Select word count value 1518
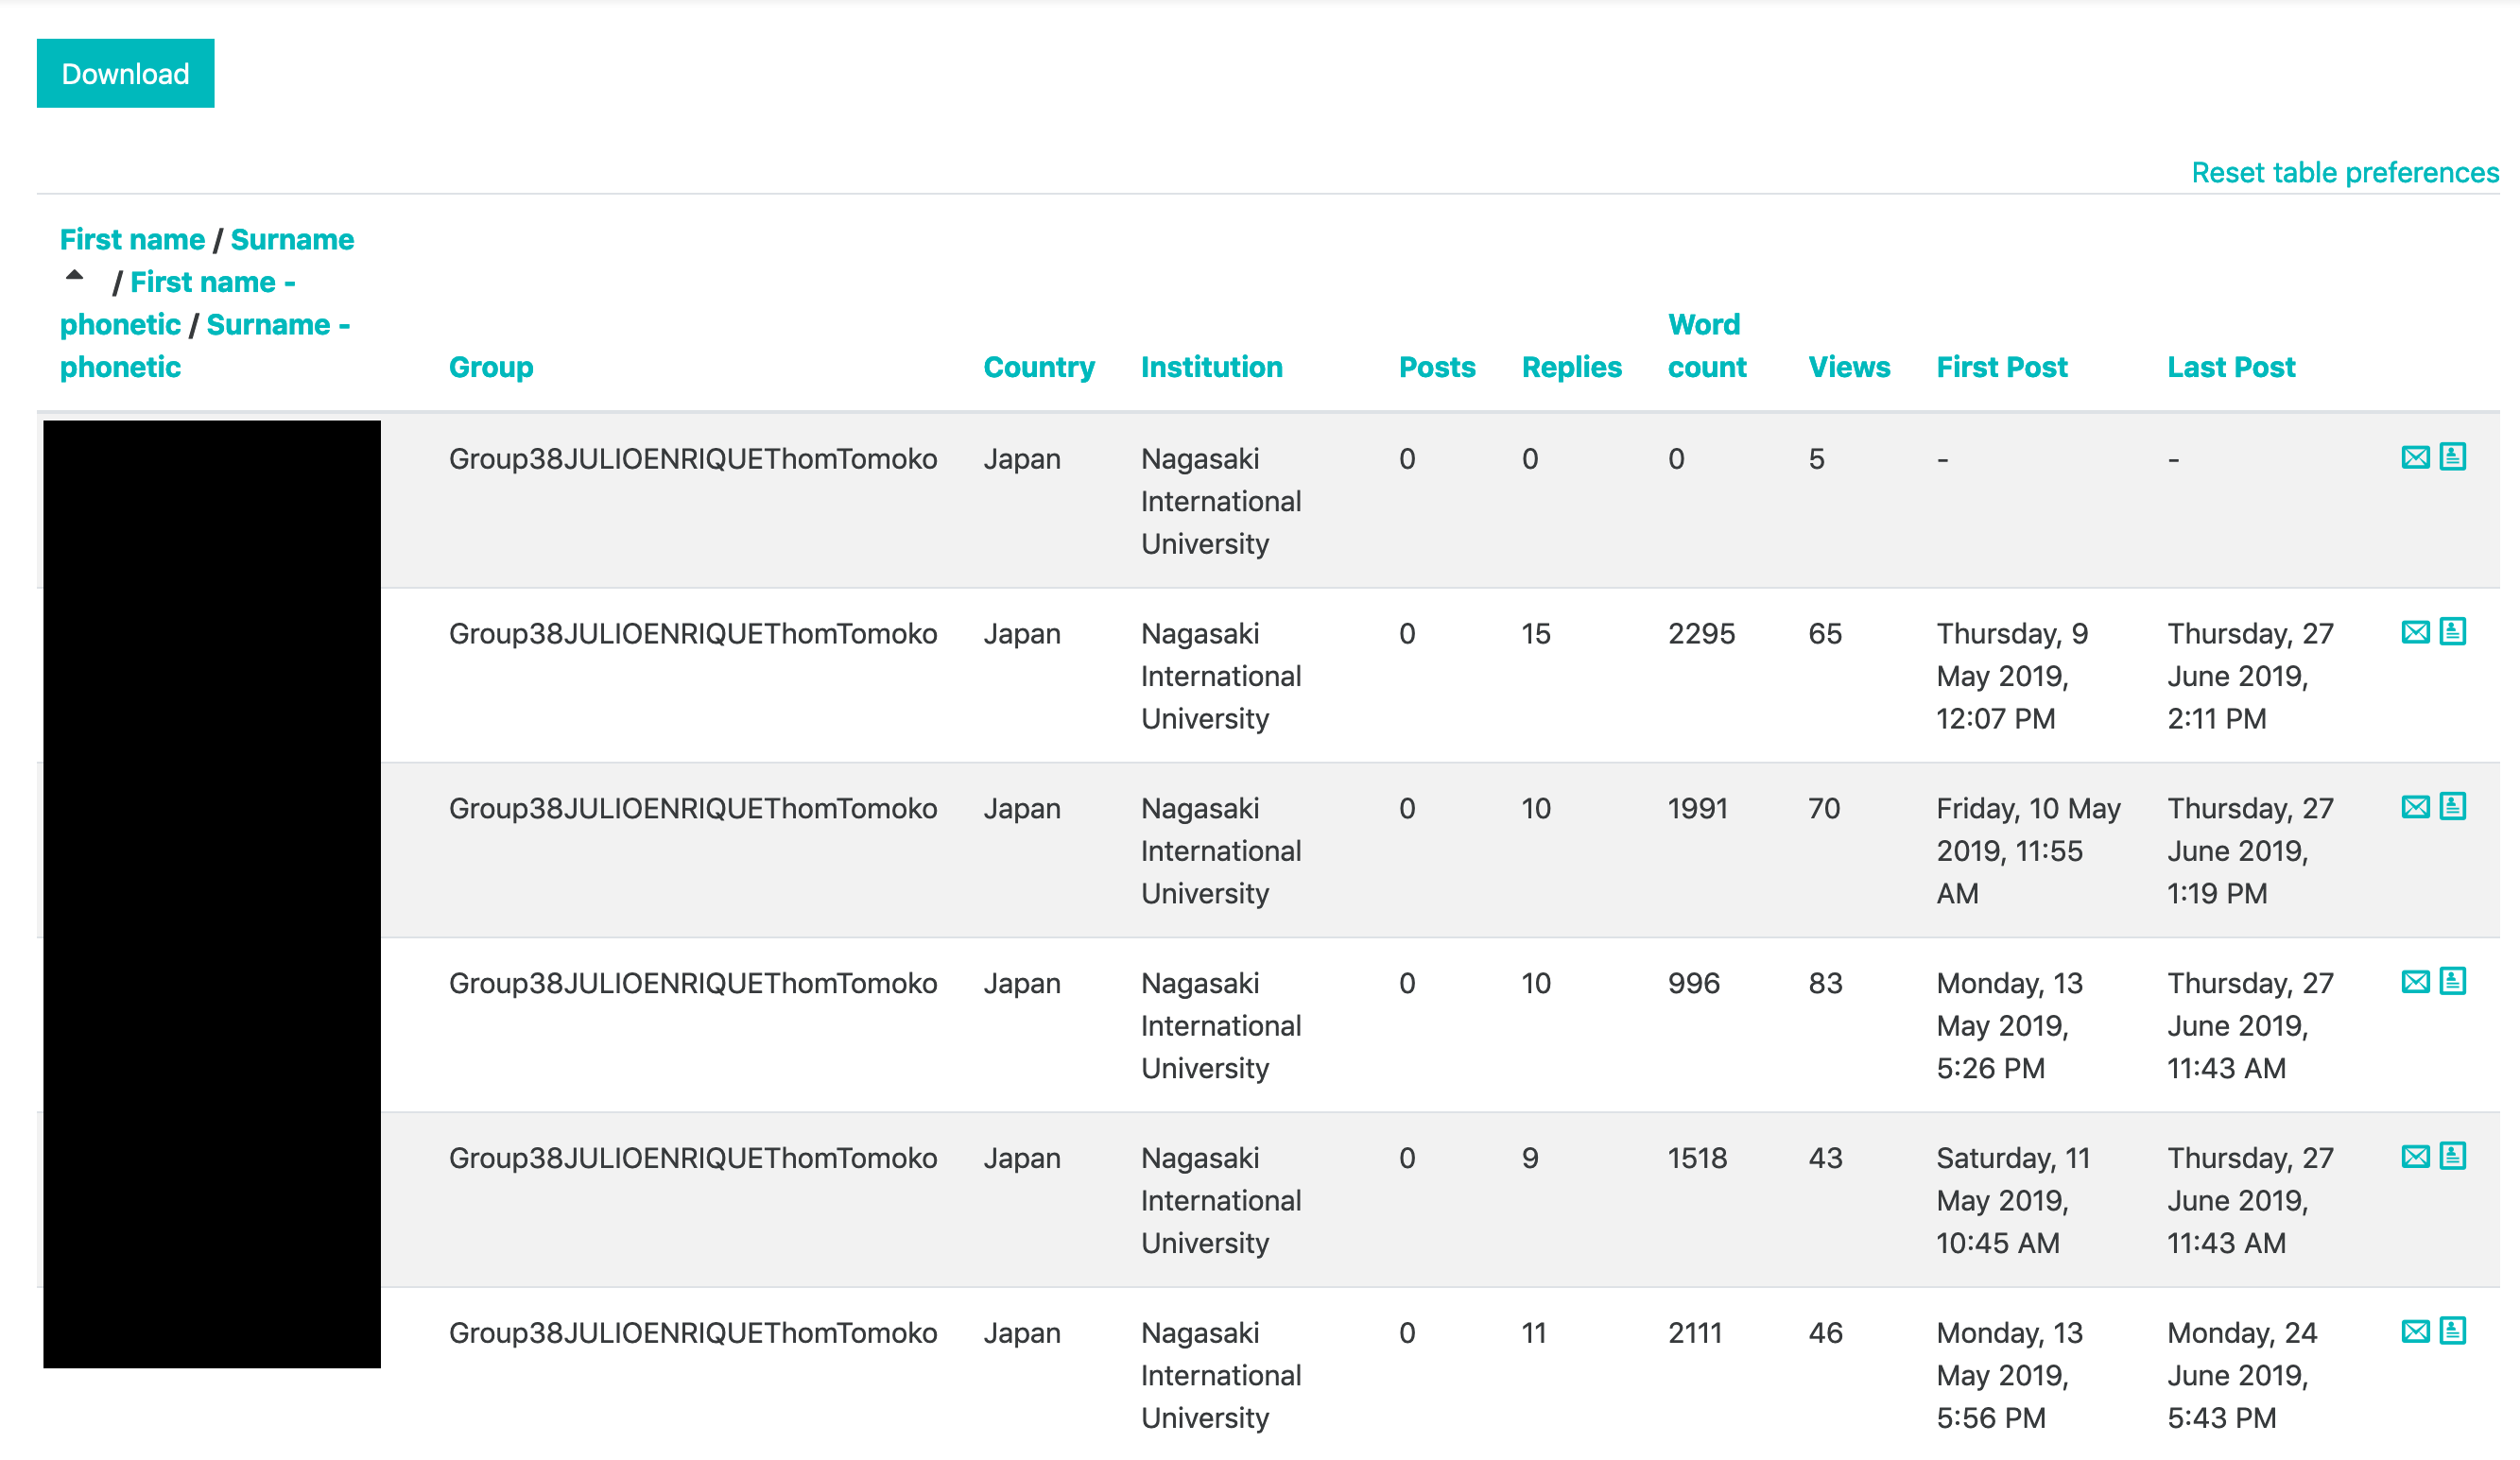The width and height of the screenshot is (2520, 1460). [x=1697, y=1158]
